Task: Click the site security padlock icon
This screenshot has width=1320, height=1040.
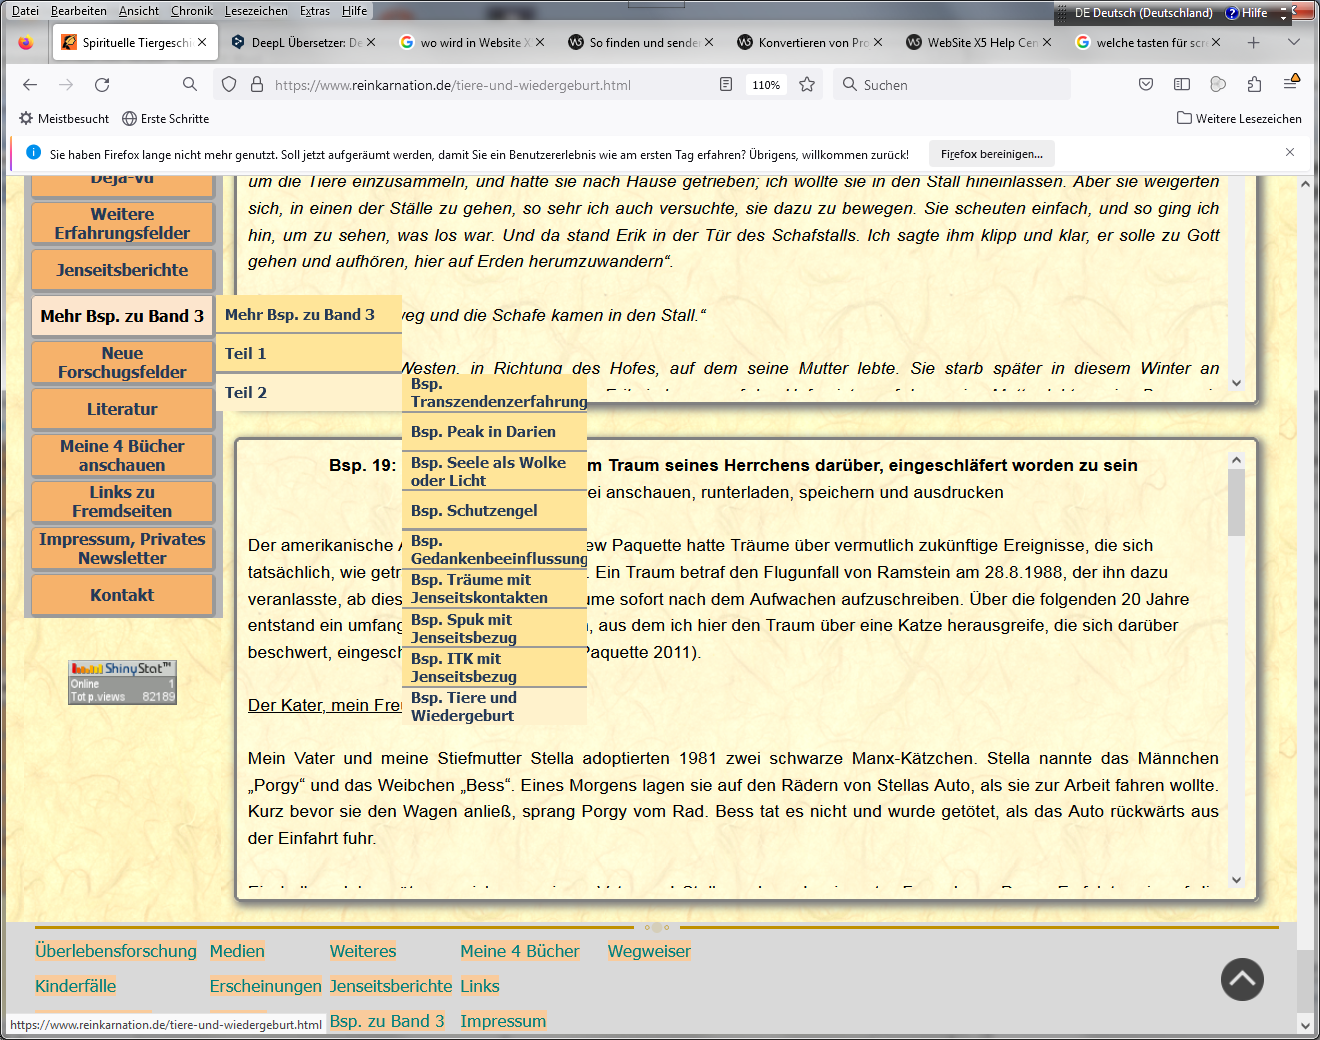Action: coord(256,85)
